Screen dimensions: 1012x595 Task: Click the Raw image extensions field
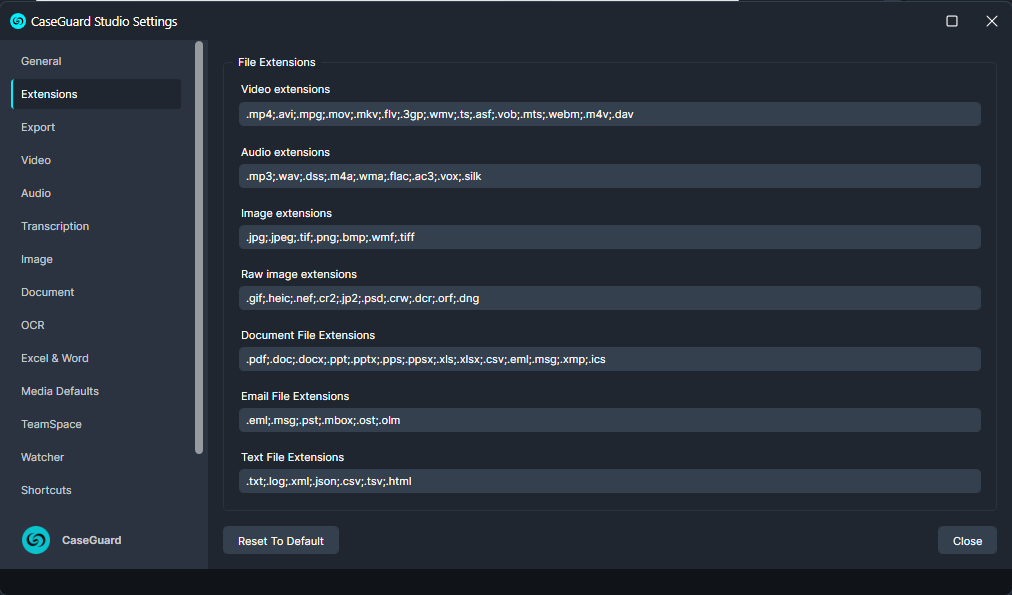point(609,298)
